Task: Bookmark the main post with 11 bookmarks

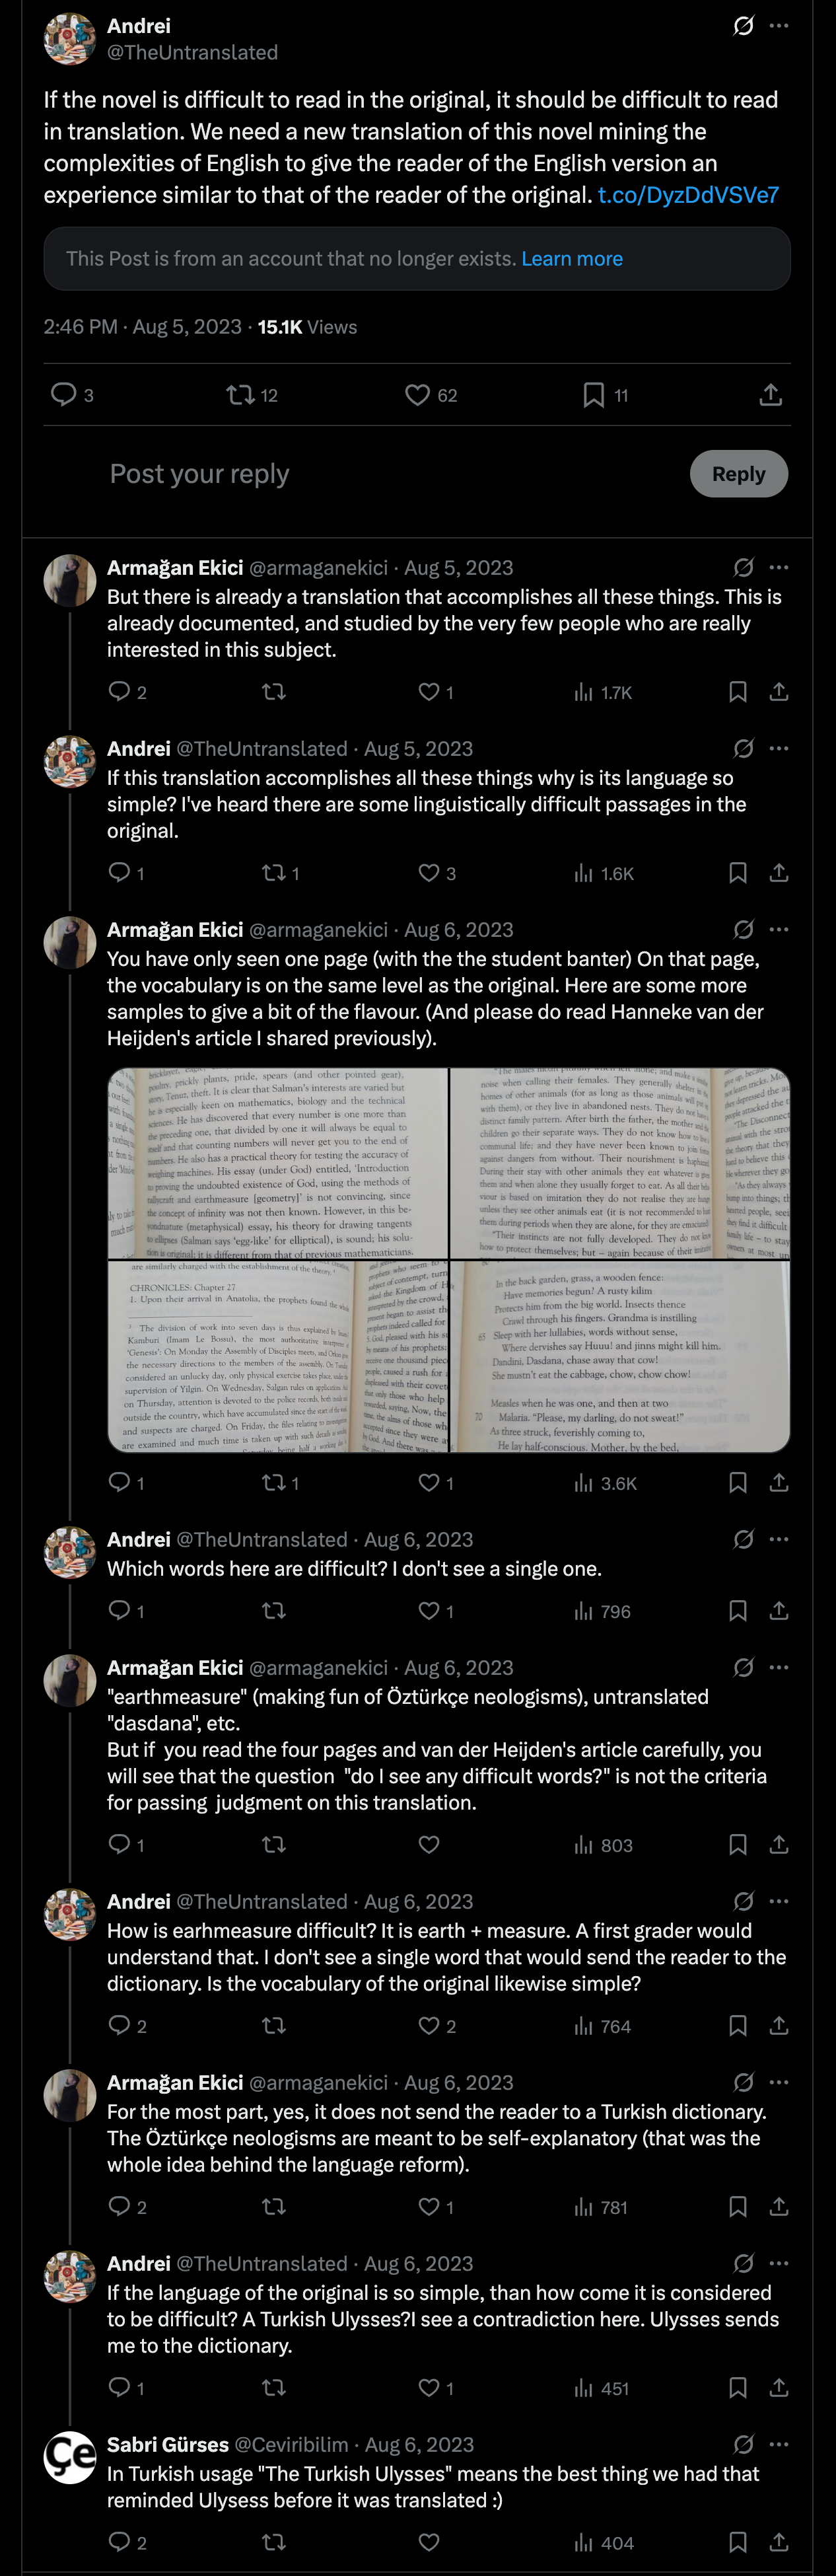Action: coord(593,395)
